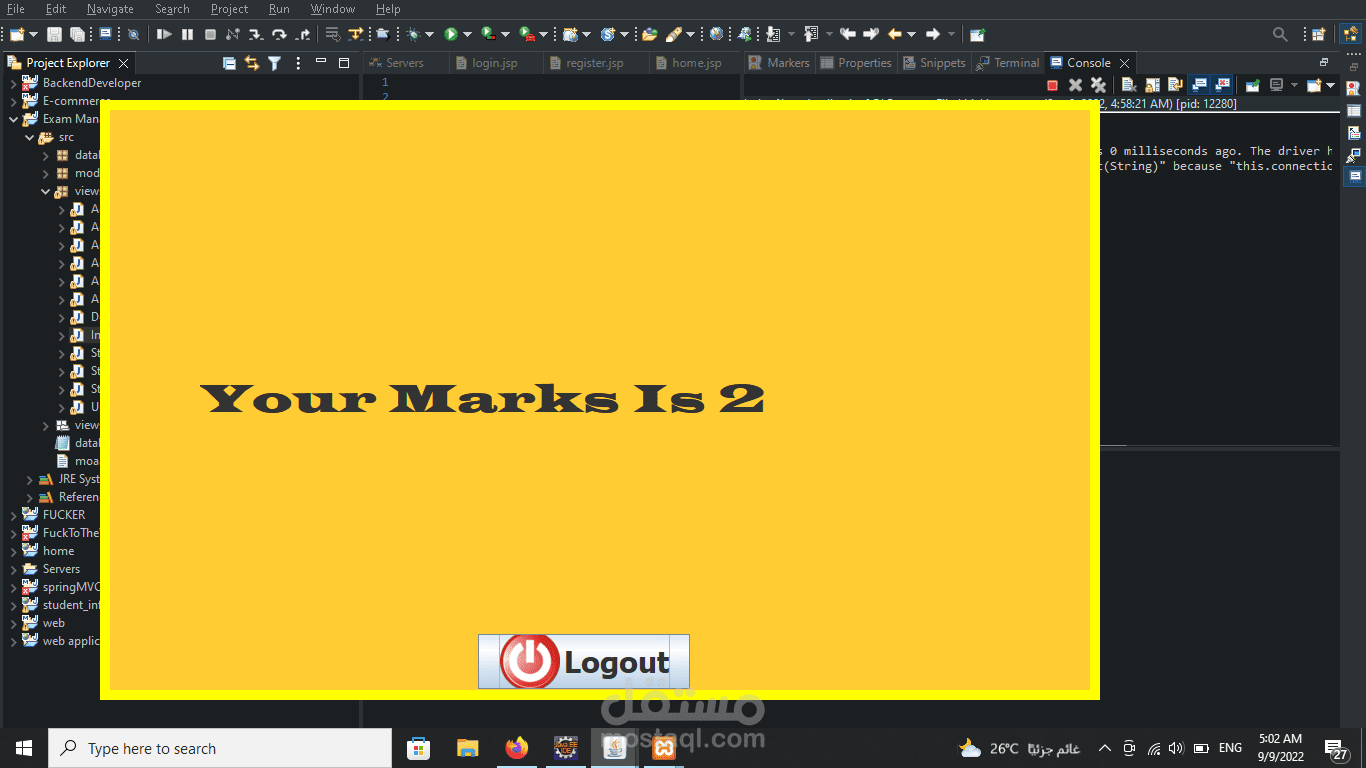Image resolution: width=1366 pixels, height=768 pixels.
Task: Click the Windows Start button
Action: pyautogui.click(x=24, y=748)
